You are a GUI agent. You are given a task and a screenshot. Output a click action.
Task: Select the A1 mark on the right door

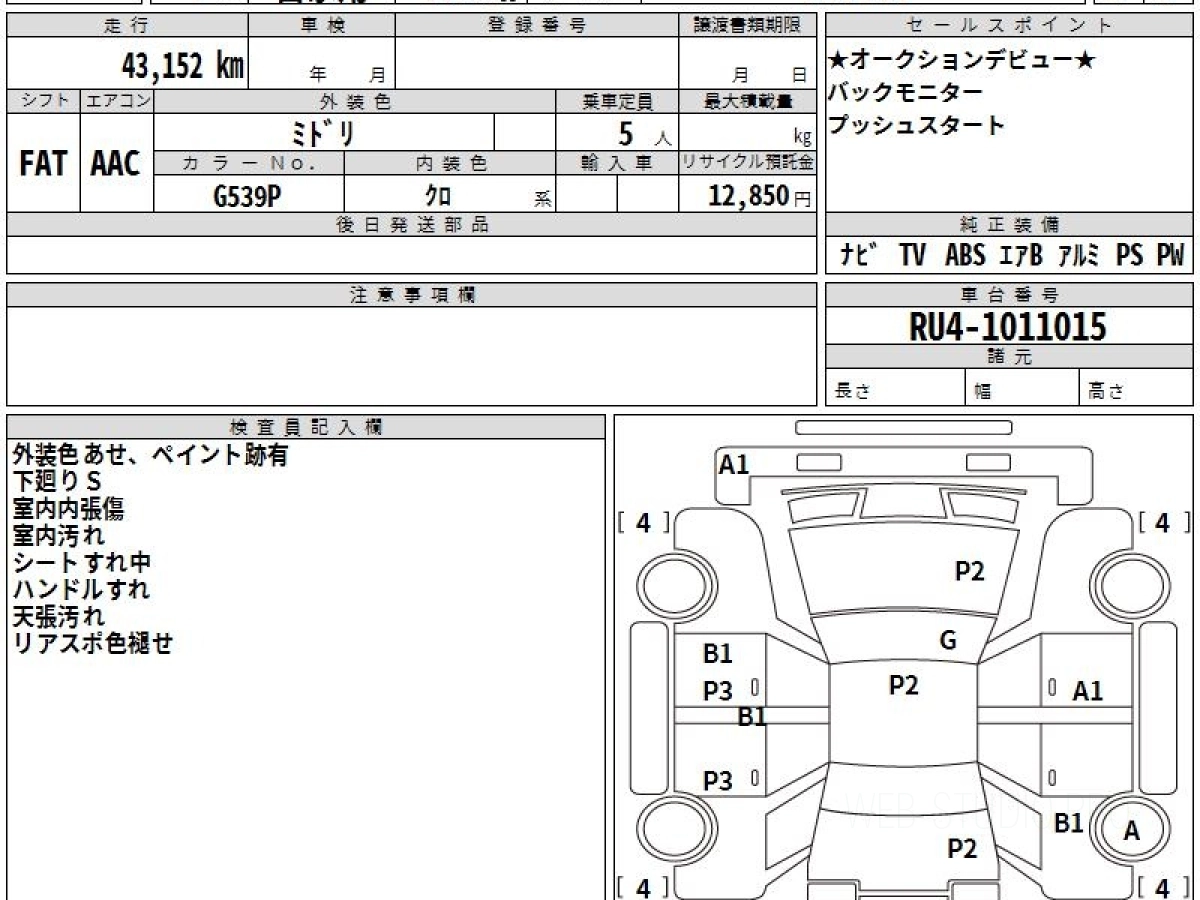(1088, 691)
